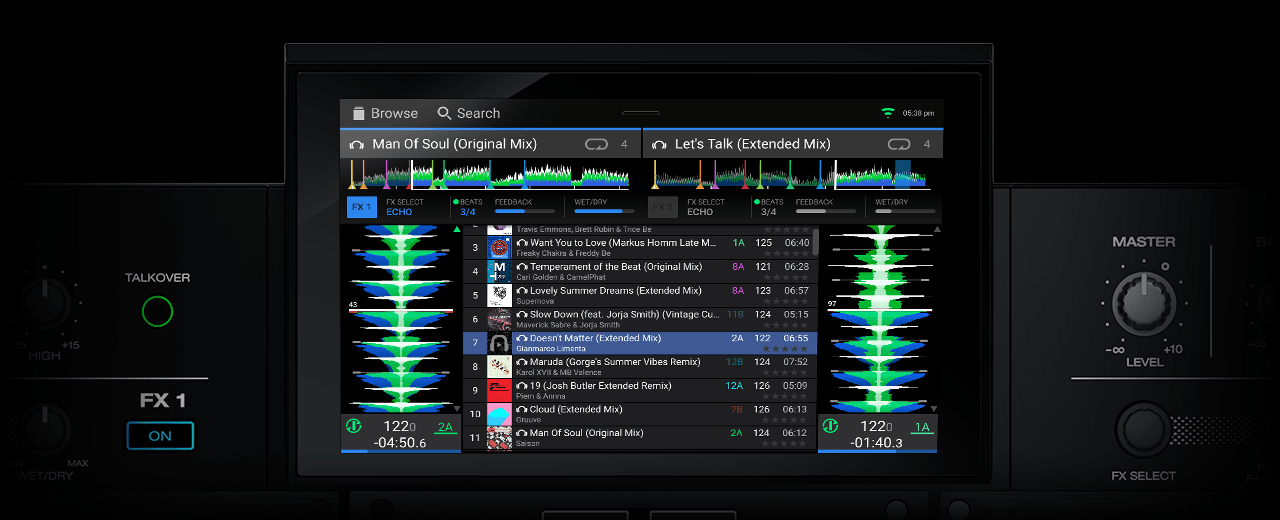The height and width of the screenshot is (520, 1280).
Task: Click left deck green sync icon
Action: (x=353, y=426)
